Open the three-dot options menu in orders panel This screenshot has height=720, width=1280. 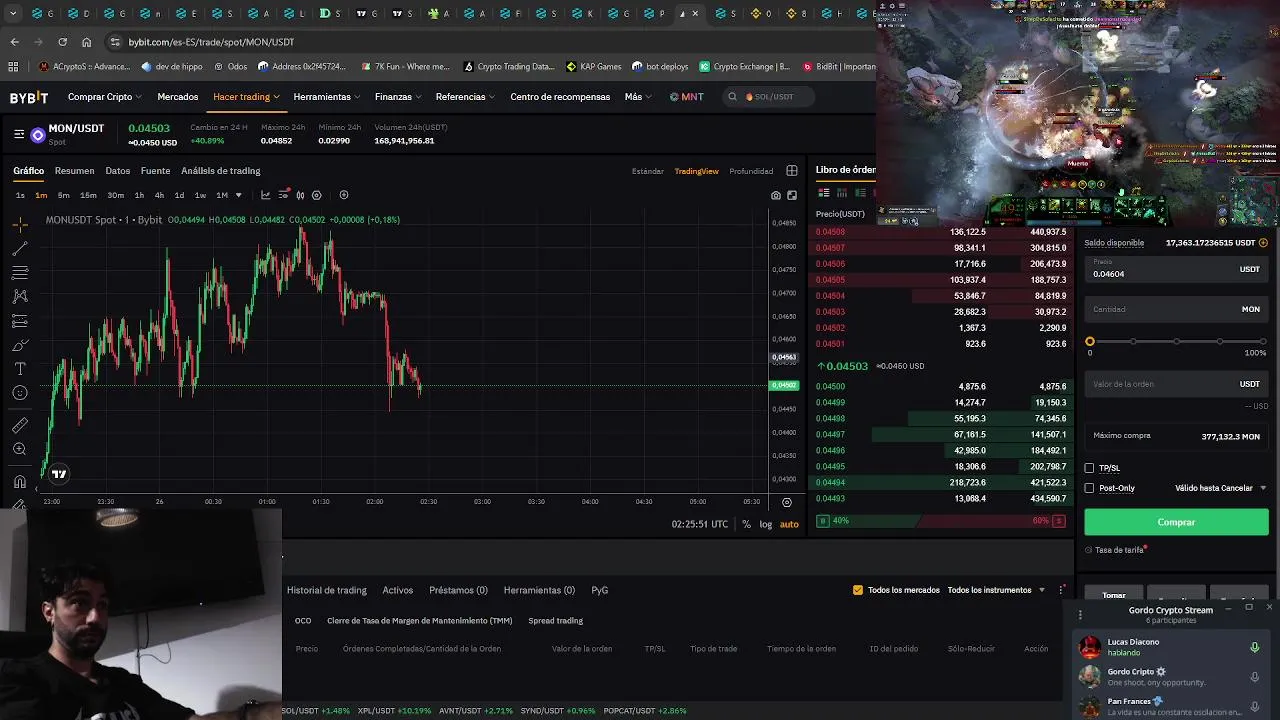tap(1062, 590)
